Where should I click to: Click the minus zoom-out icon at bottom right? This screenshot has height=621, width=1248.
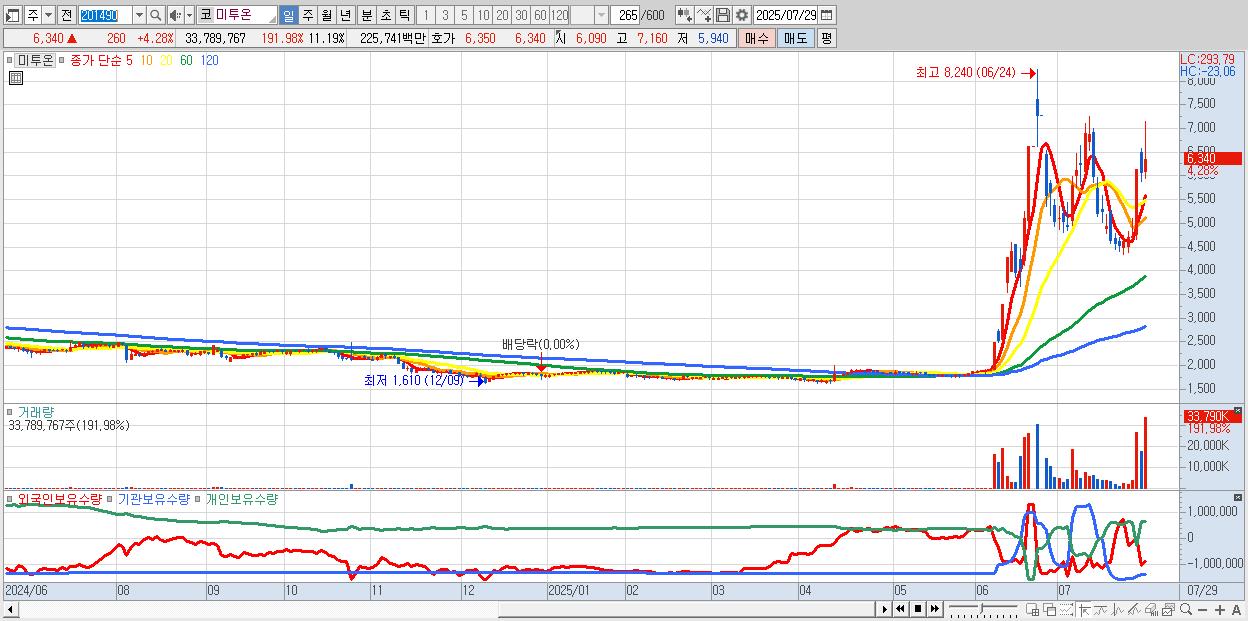1203,610
